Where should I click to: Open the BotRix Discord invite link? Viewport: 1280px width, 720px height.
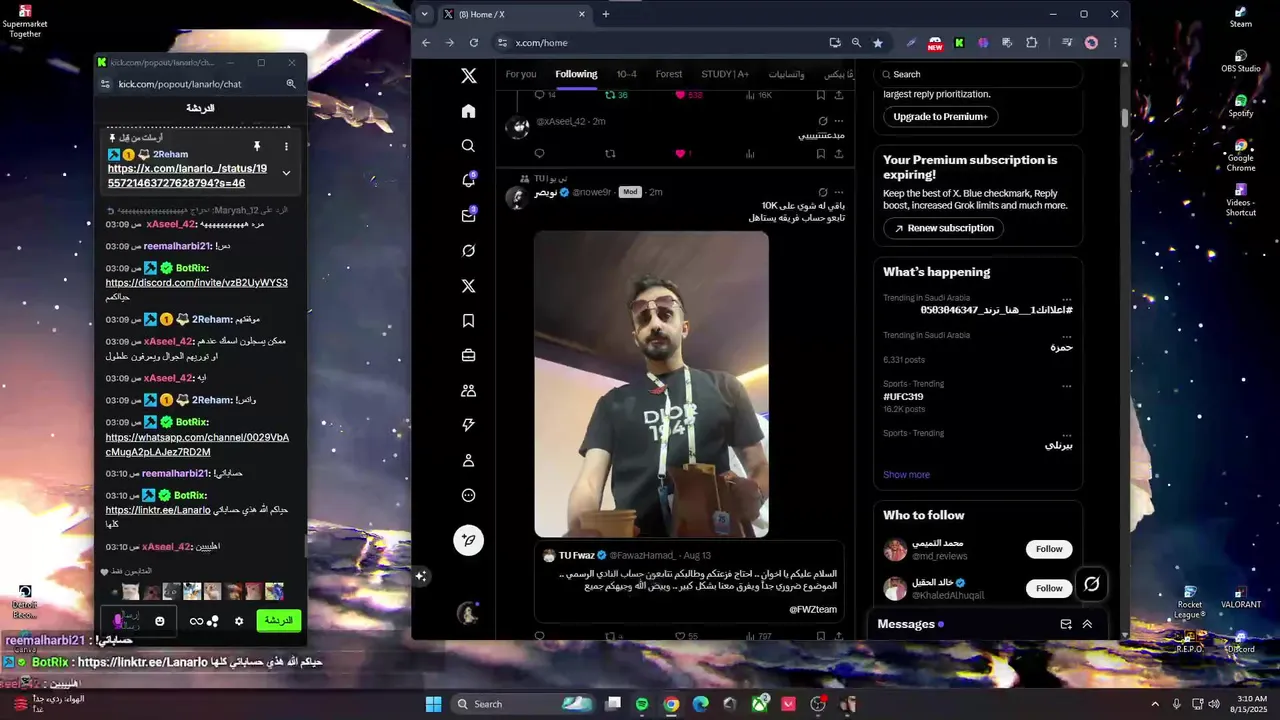(x=197, y=283)
